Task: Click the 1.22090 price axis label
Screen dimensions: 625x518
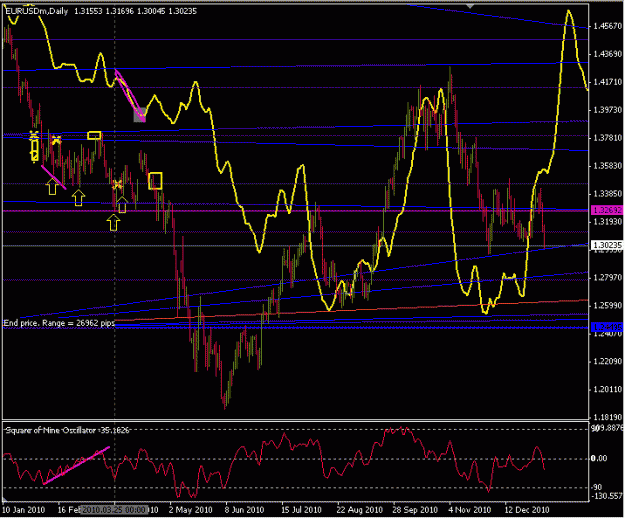Action: [x=607, y=361]
